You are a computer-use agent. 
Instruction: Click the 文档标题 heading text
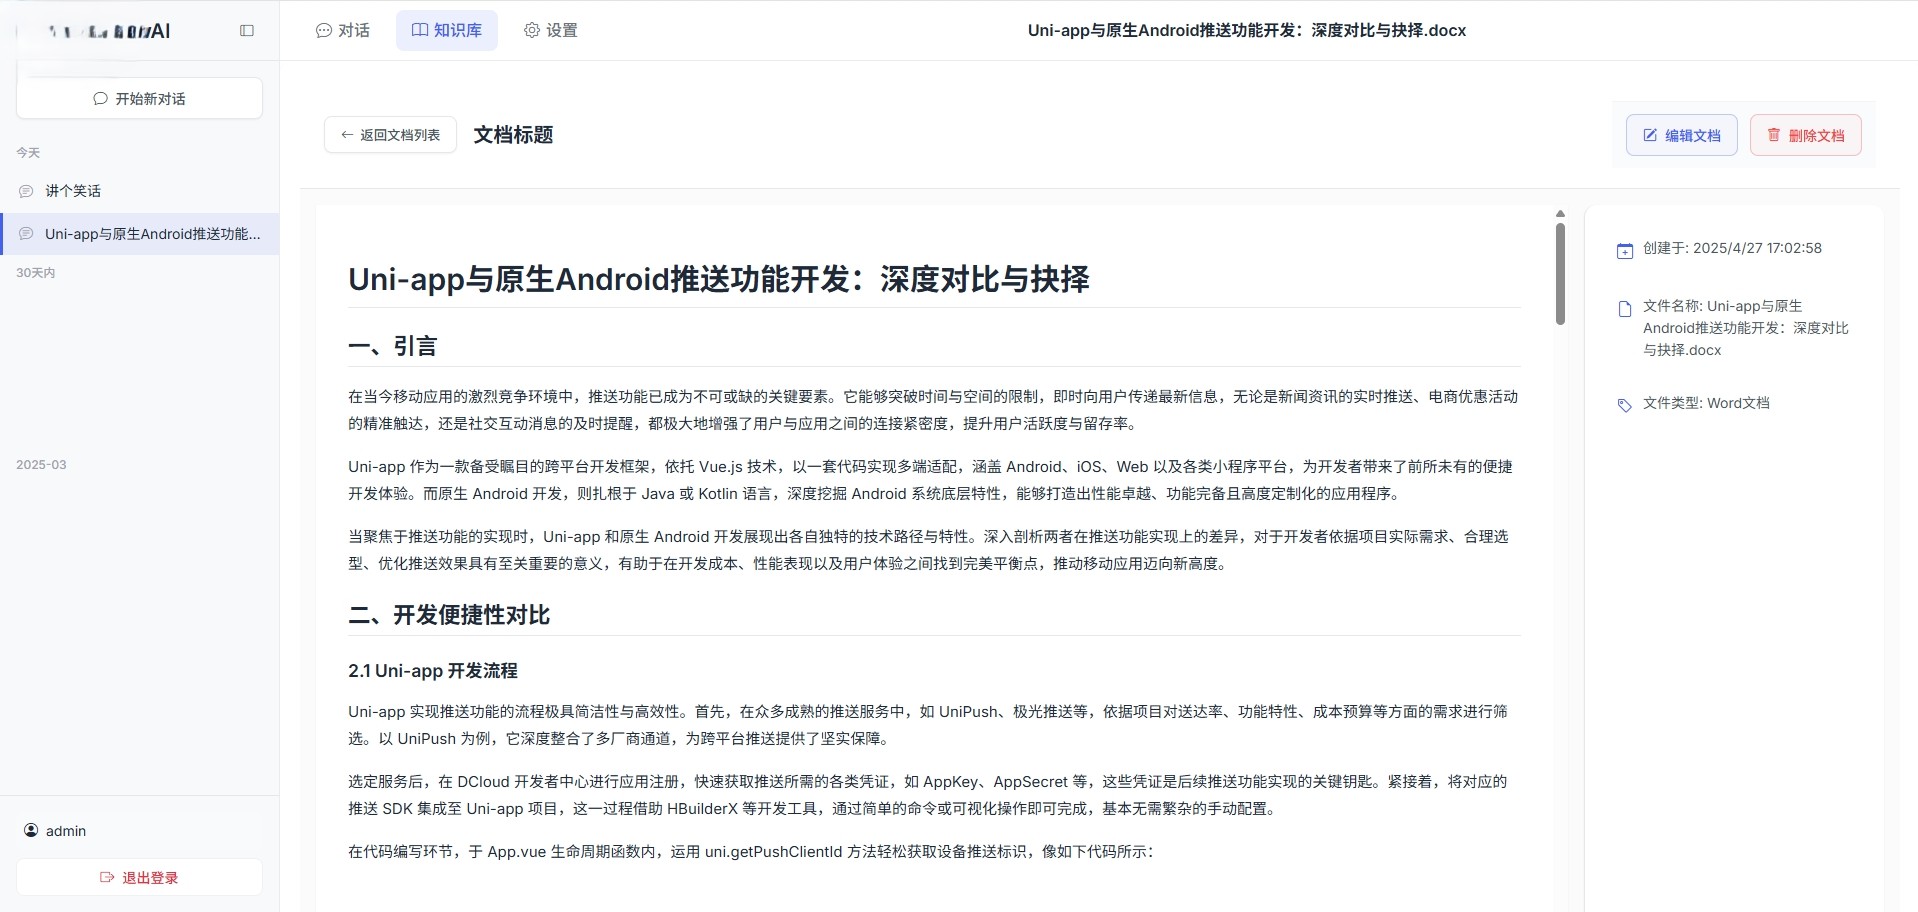point(512,134)
